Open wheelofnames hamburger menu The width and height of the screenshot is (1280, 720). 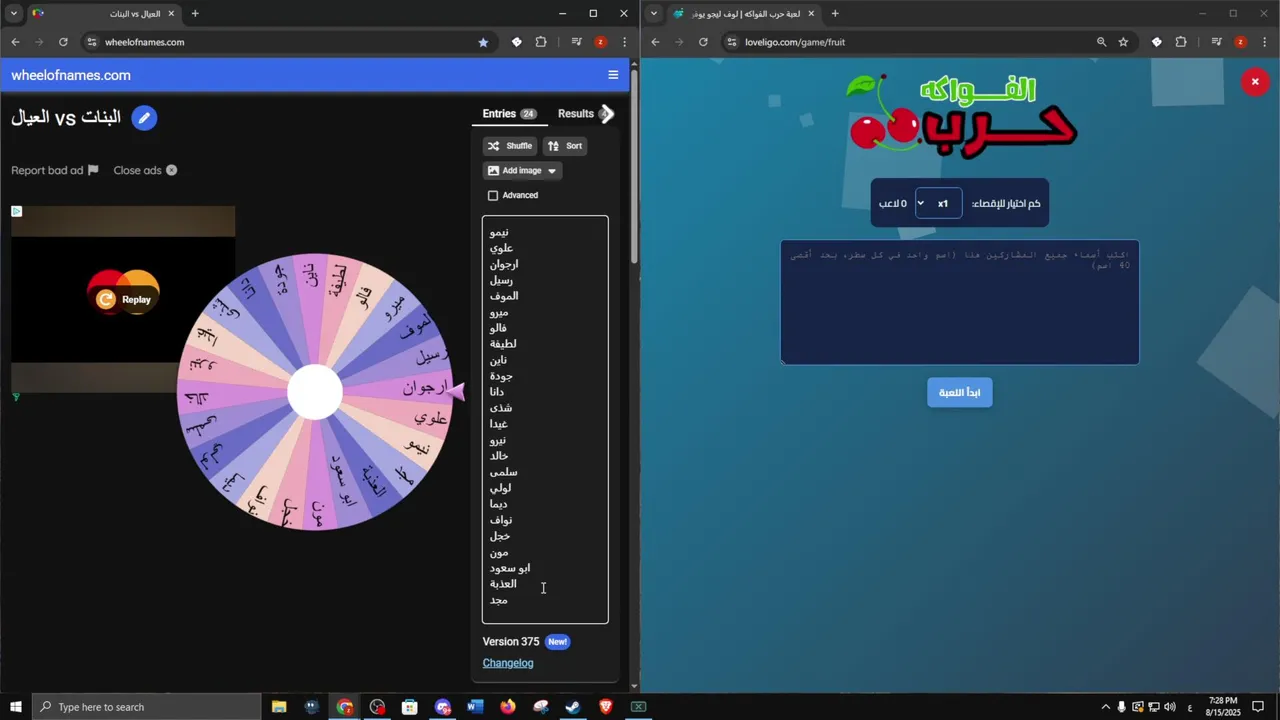[613, 75]
